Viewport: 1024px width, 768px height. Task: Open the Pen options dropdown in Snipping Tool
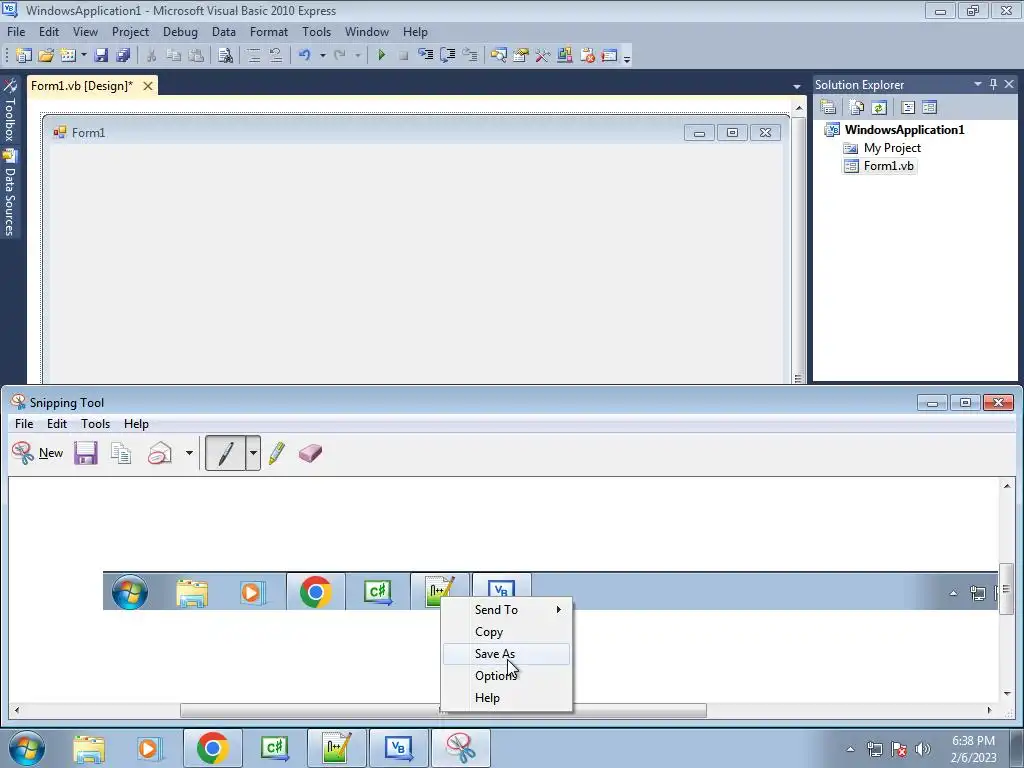(253, 453)
